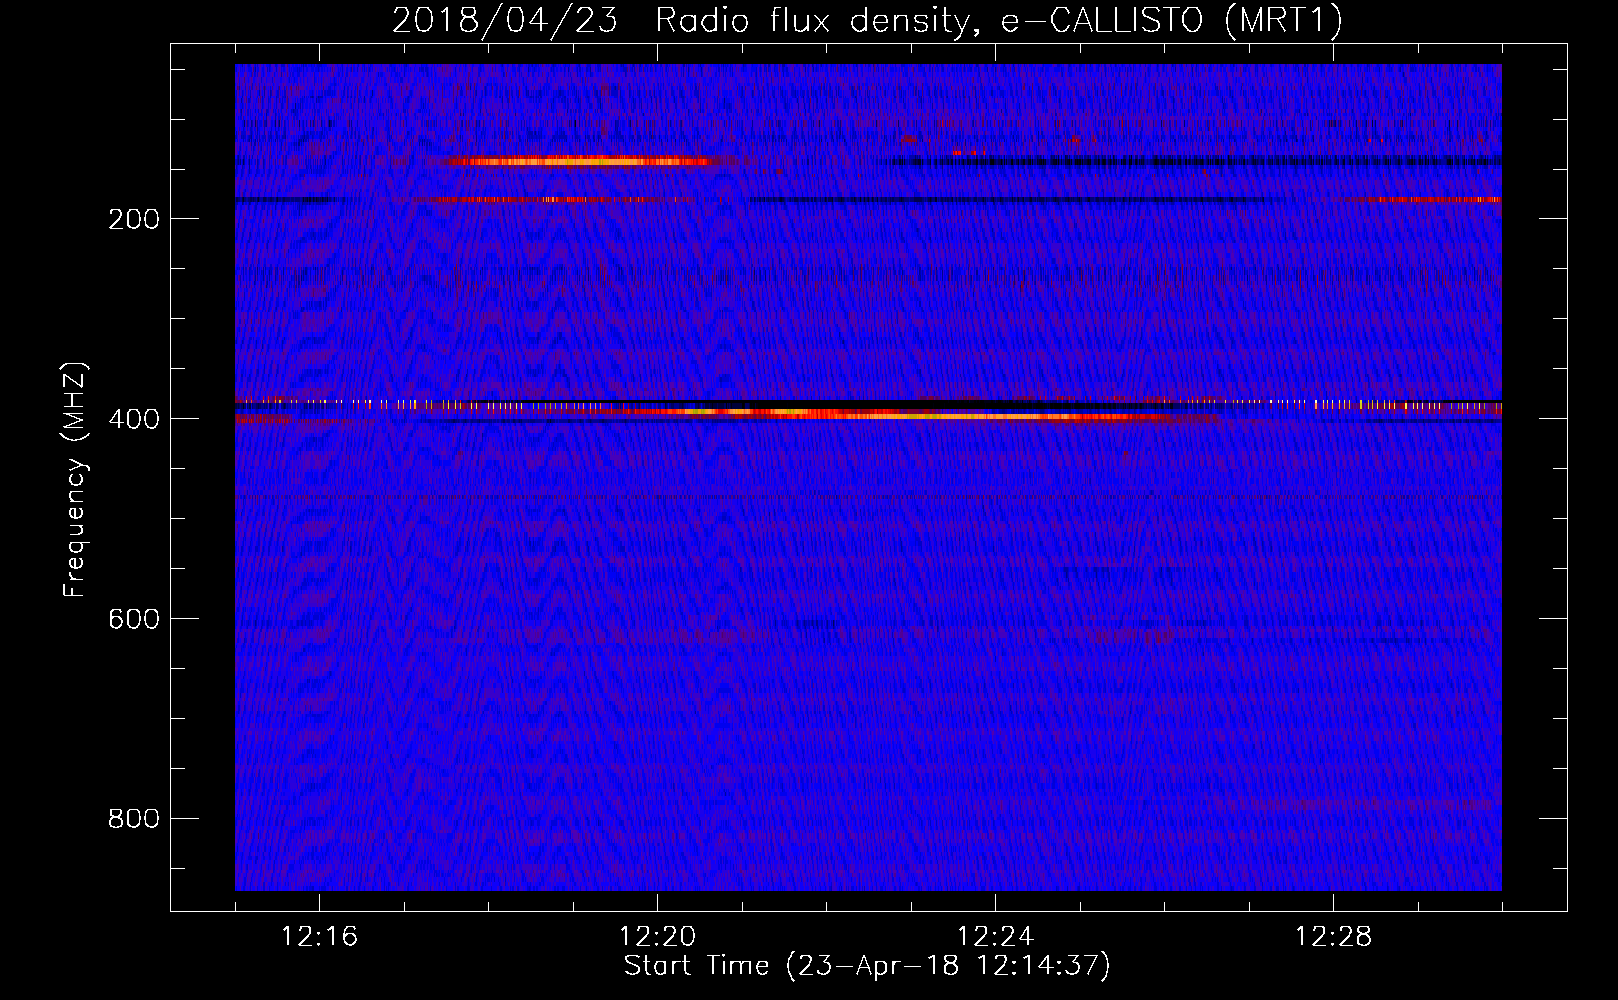The width and height of the screenshot is (1618, 1000).
Task: Click the 12:24 time tick label
Action: (x=995, y=937)
